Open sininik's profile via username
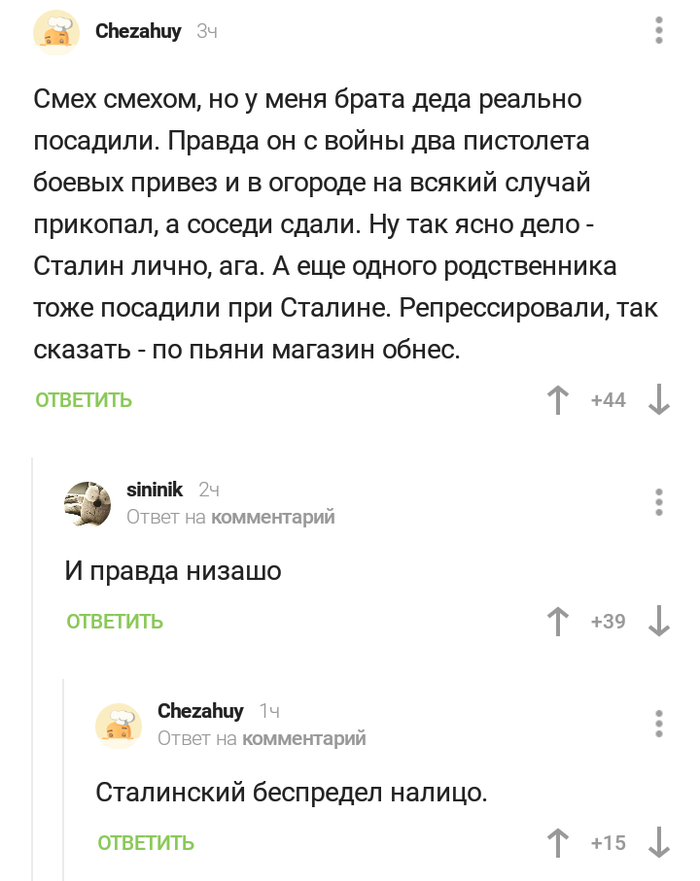The width and height of the screenshot is (700, 881). coord(155,489)
